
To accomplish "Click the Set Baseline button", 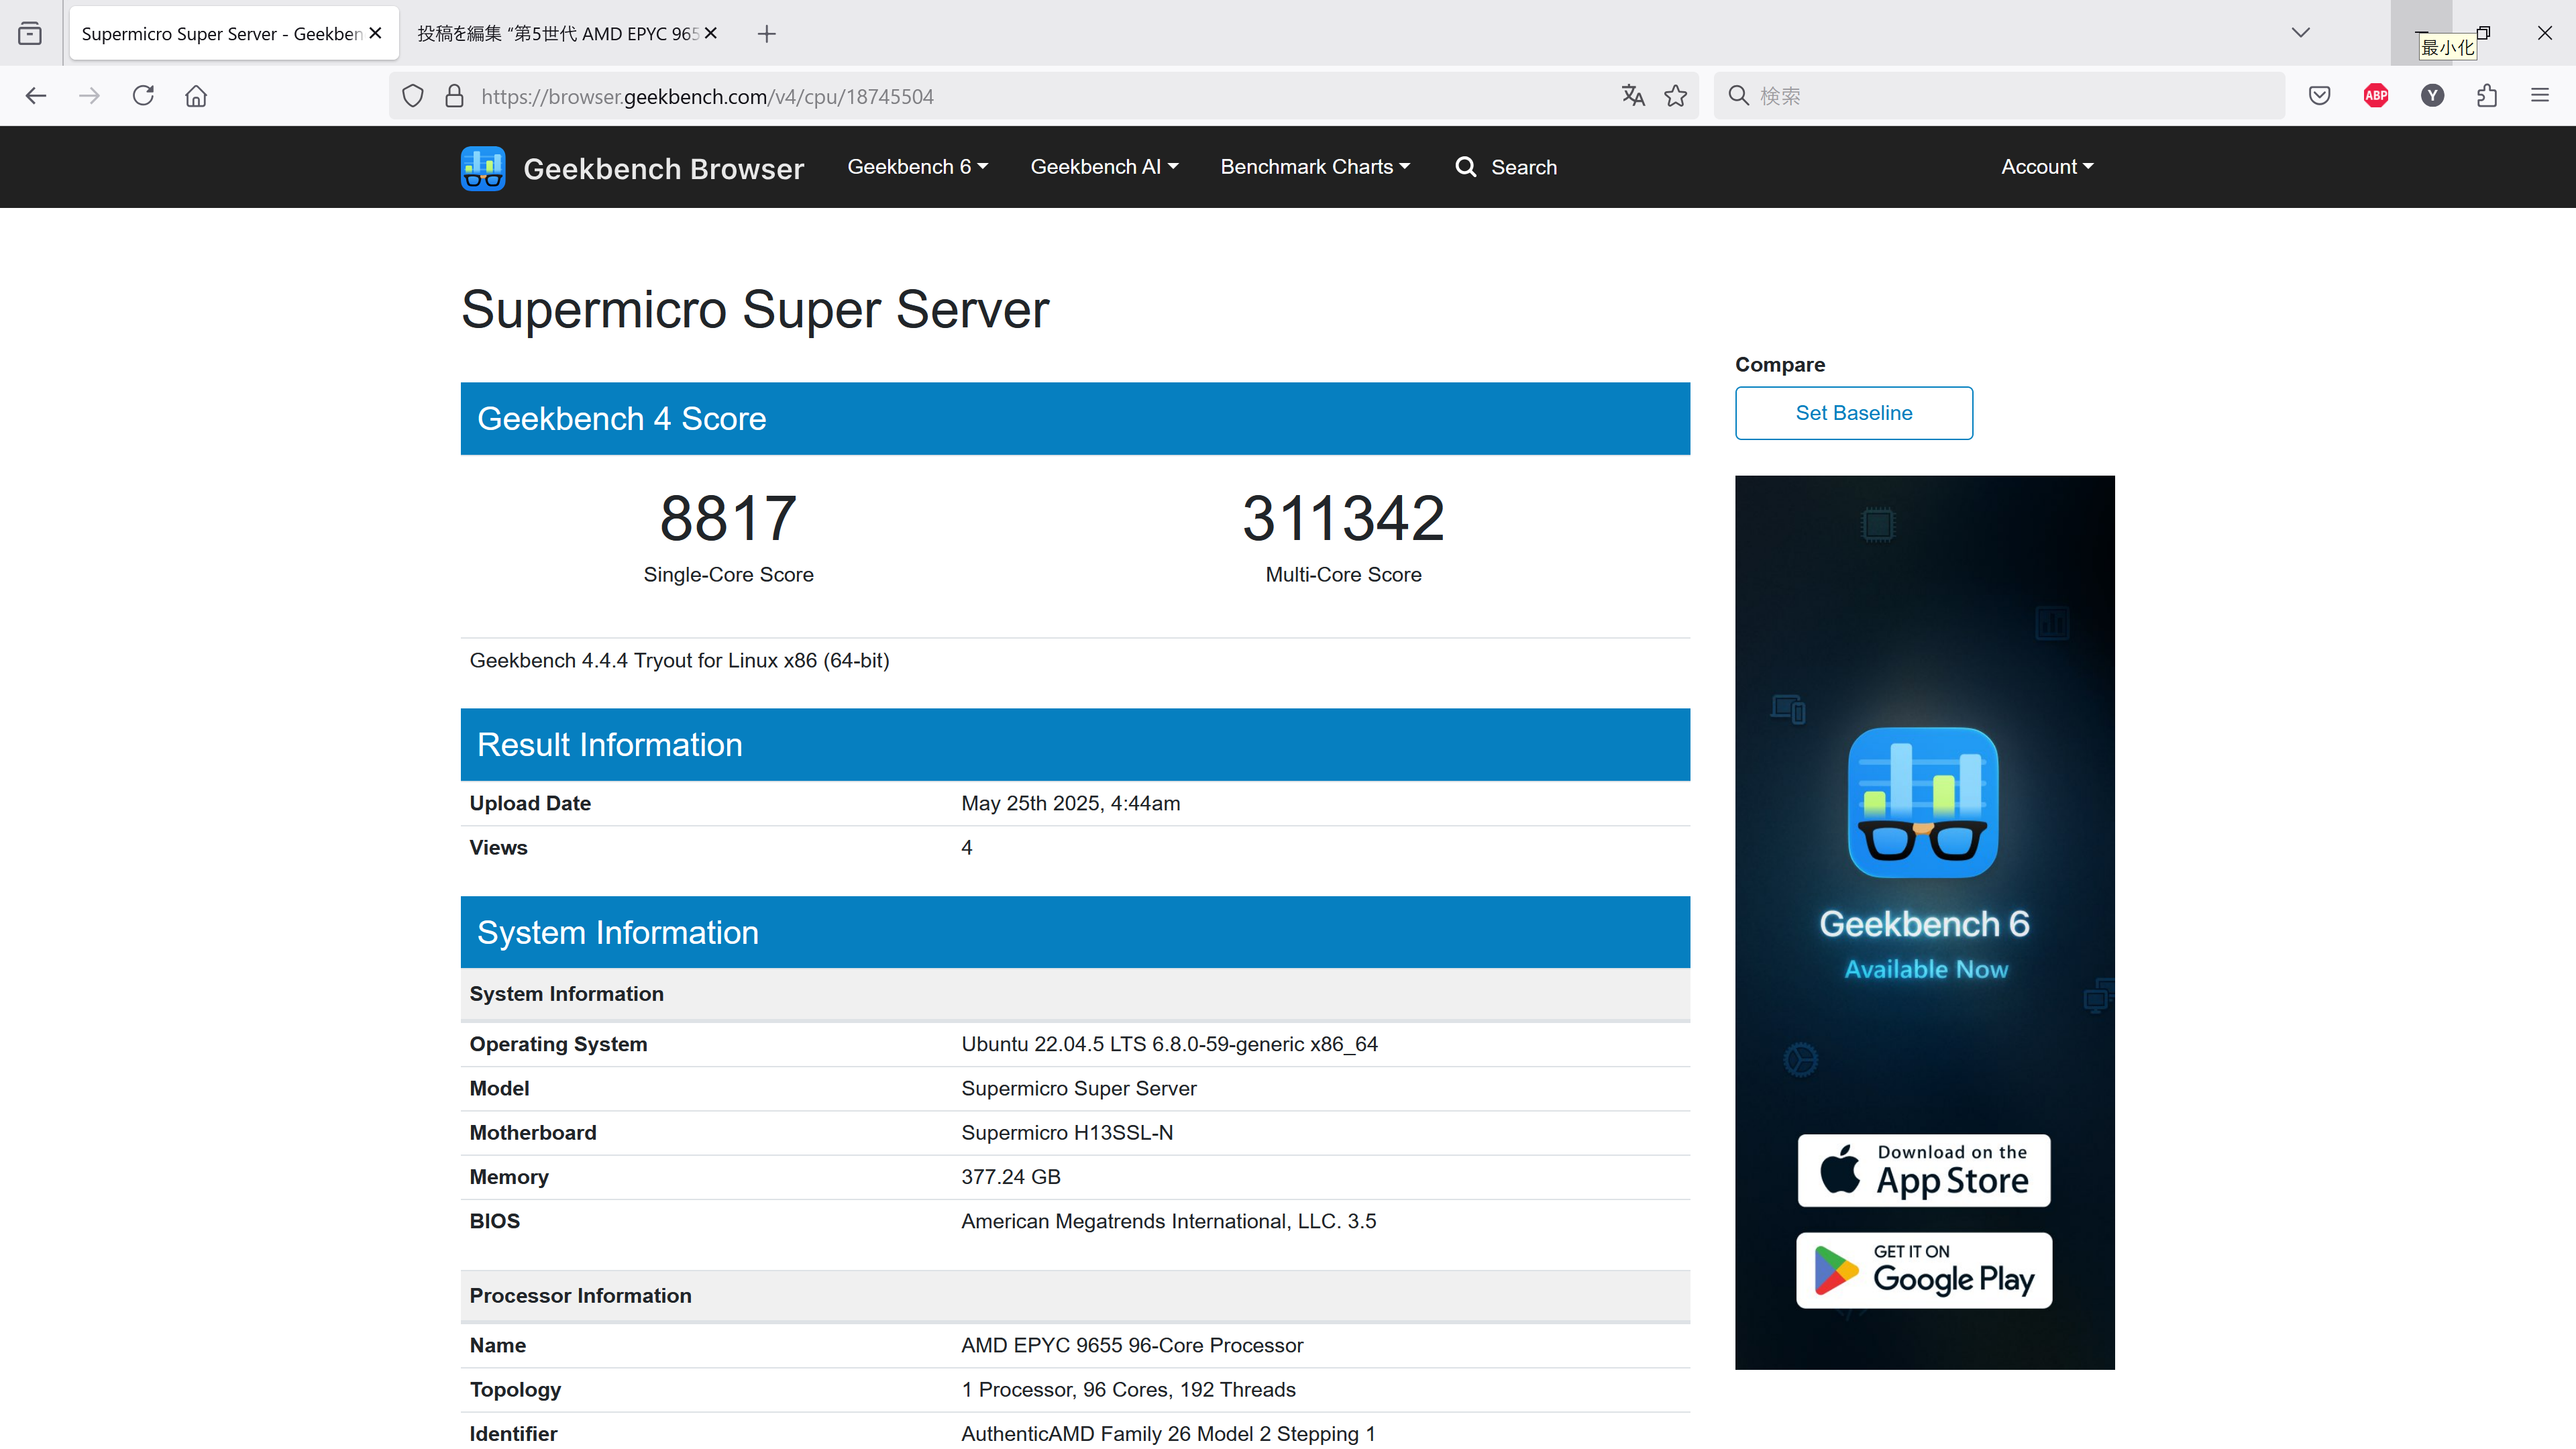I will click(x=1853, y=413).
